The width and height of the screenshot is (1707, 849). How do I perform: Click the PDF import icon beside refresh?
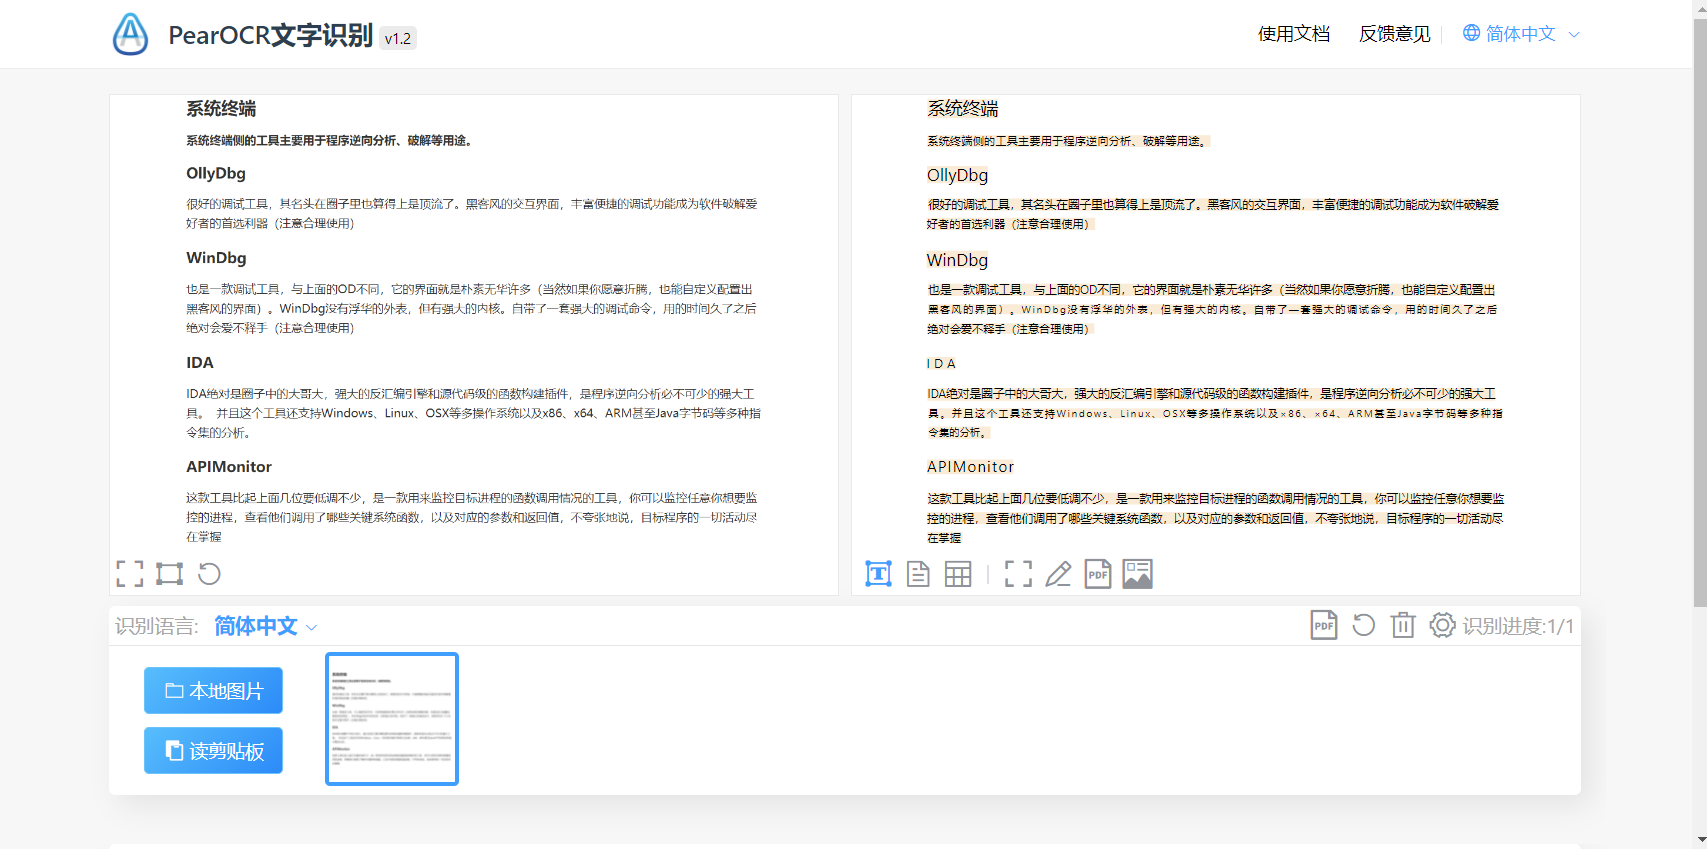1324,625
